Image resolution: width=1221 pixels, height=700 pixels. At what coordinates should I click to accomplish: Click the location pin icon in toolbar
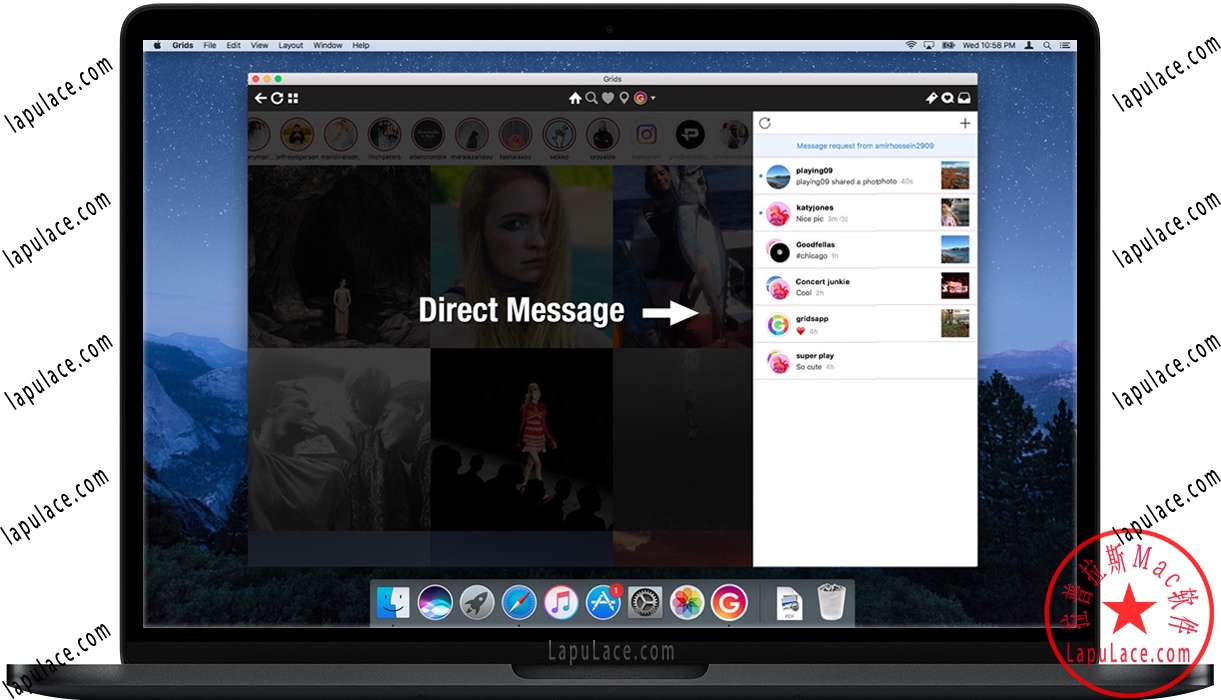point(624,98)
